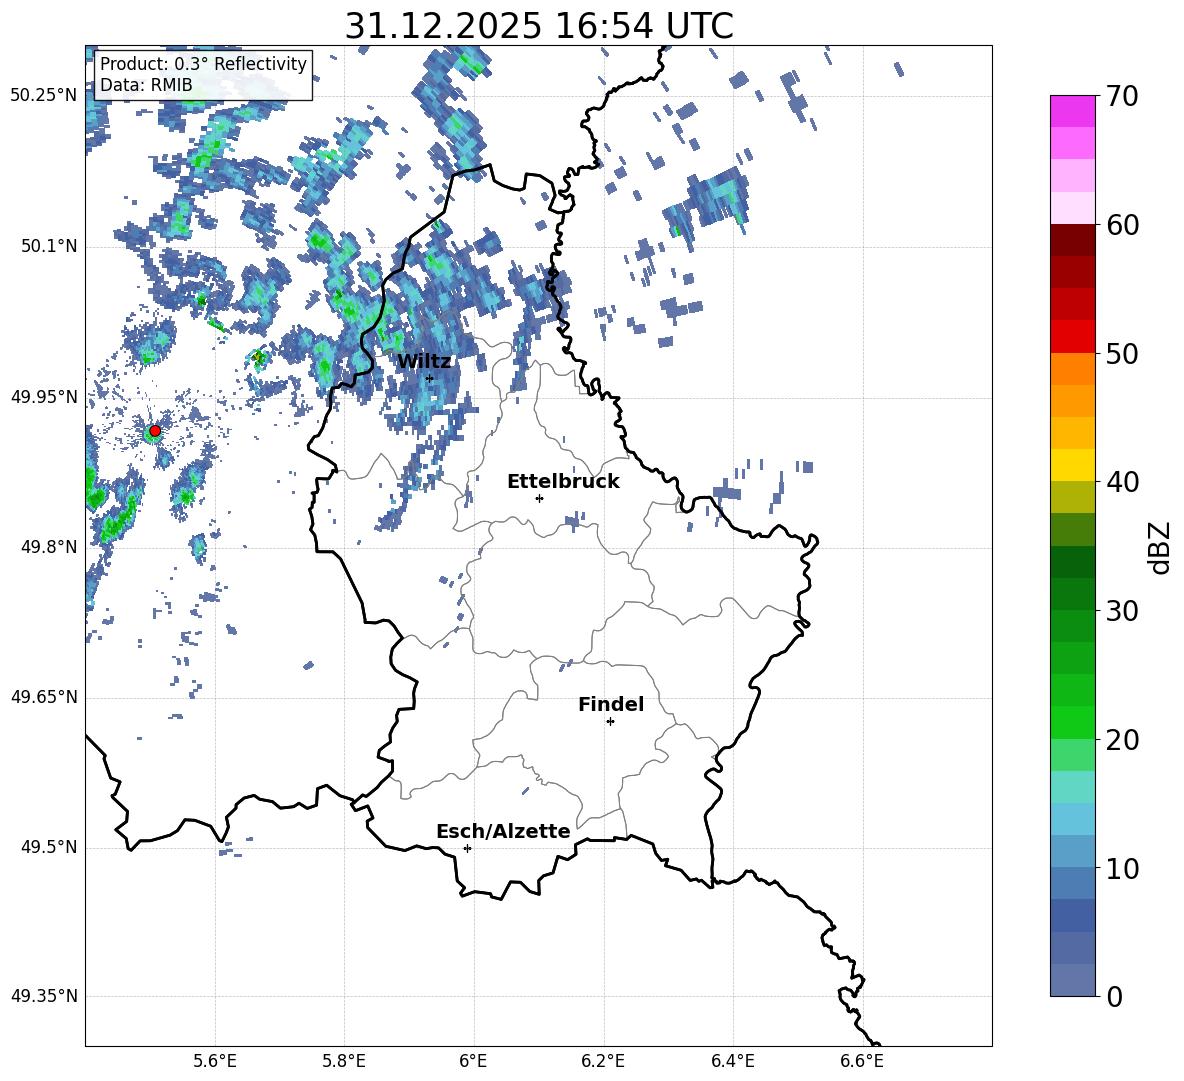Click the 5.8°E longitude label
The width and height of the screenshot is (1184, 1081).
[x=344, y=1061]
